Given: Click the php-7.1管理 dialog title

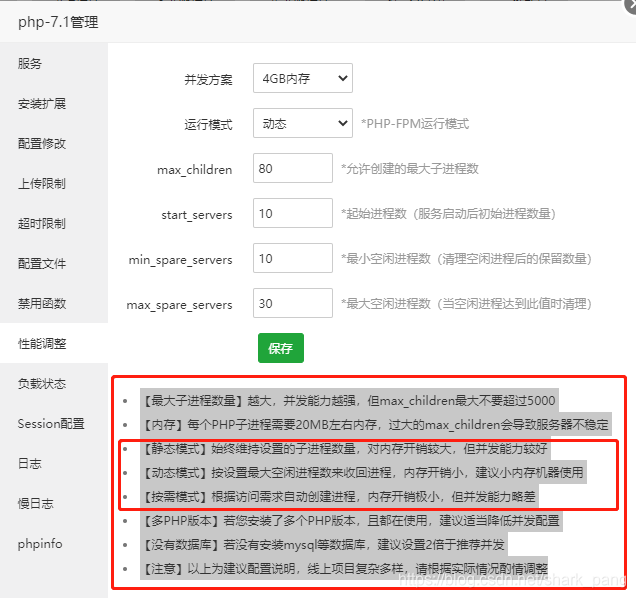Looking at the screenshot, I should pos(58,22).
